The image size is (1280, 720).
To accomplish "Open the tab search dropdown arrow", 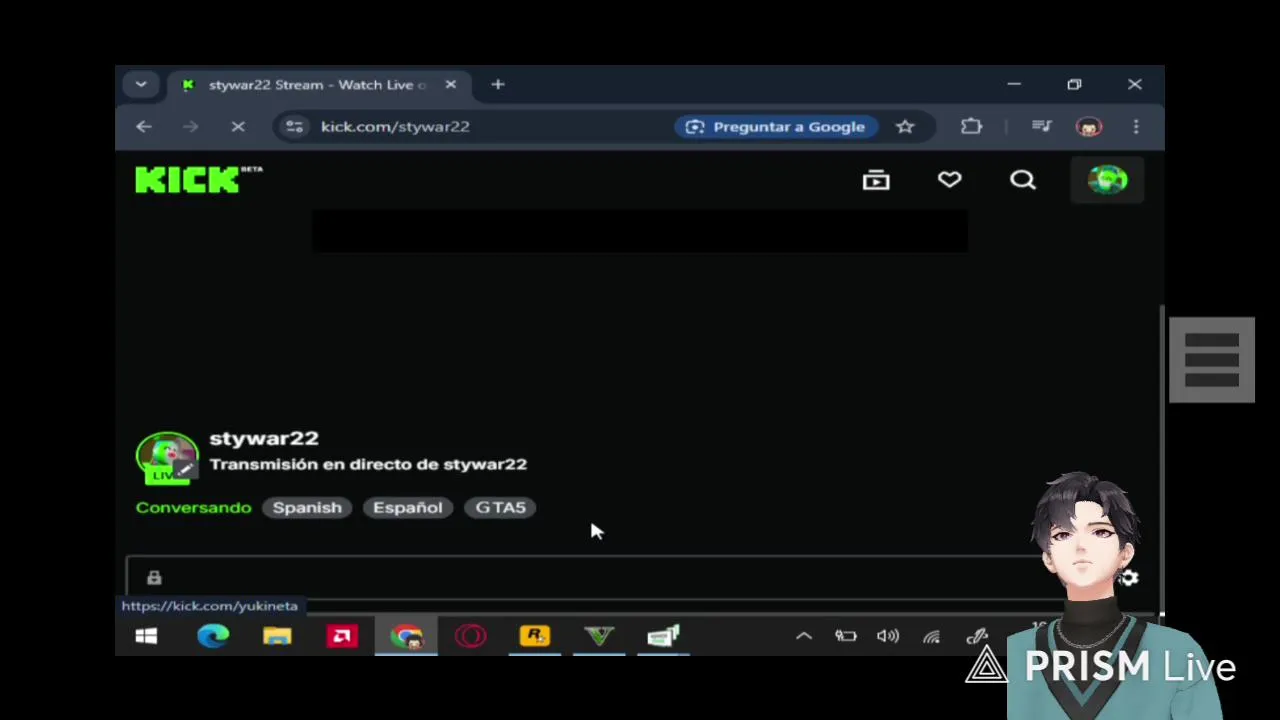I will pos(141,85).
